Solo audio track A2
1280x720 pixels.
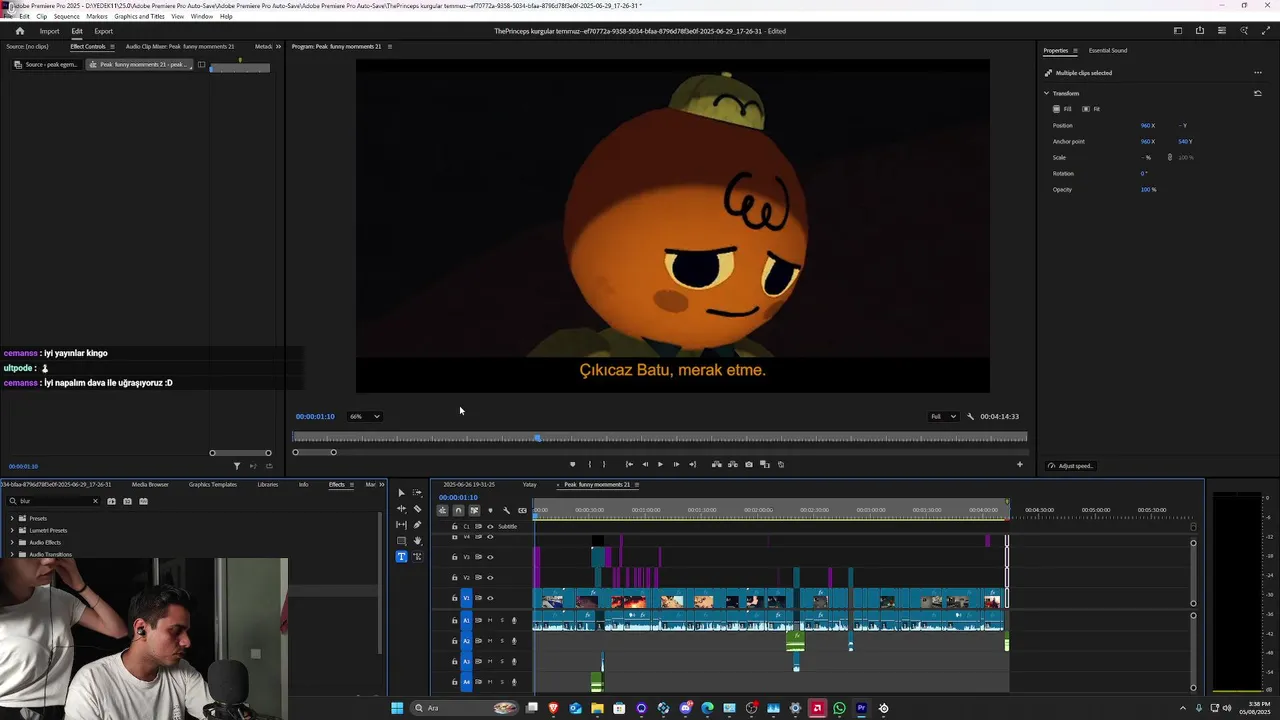[x=502, y=641]
